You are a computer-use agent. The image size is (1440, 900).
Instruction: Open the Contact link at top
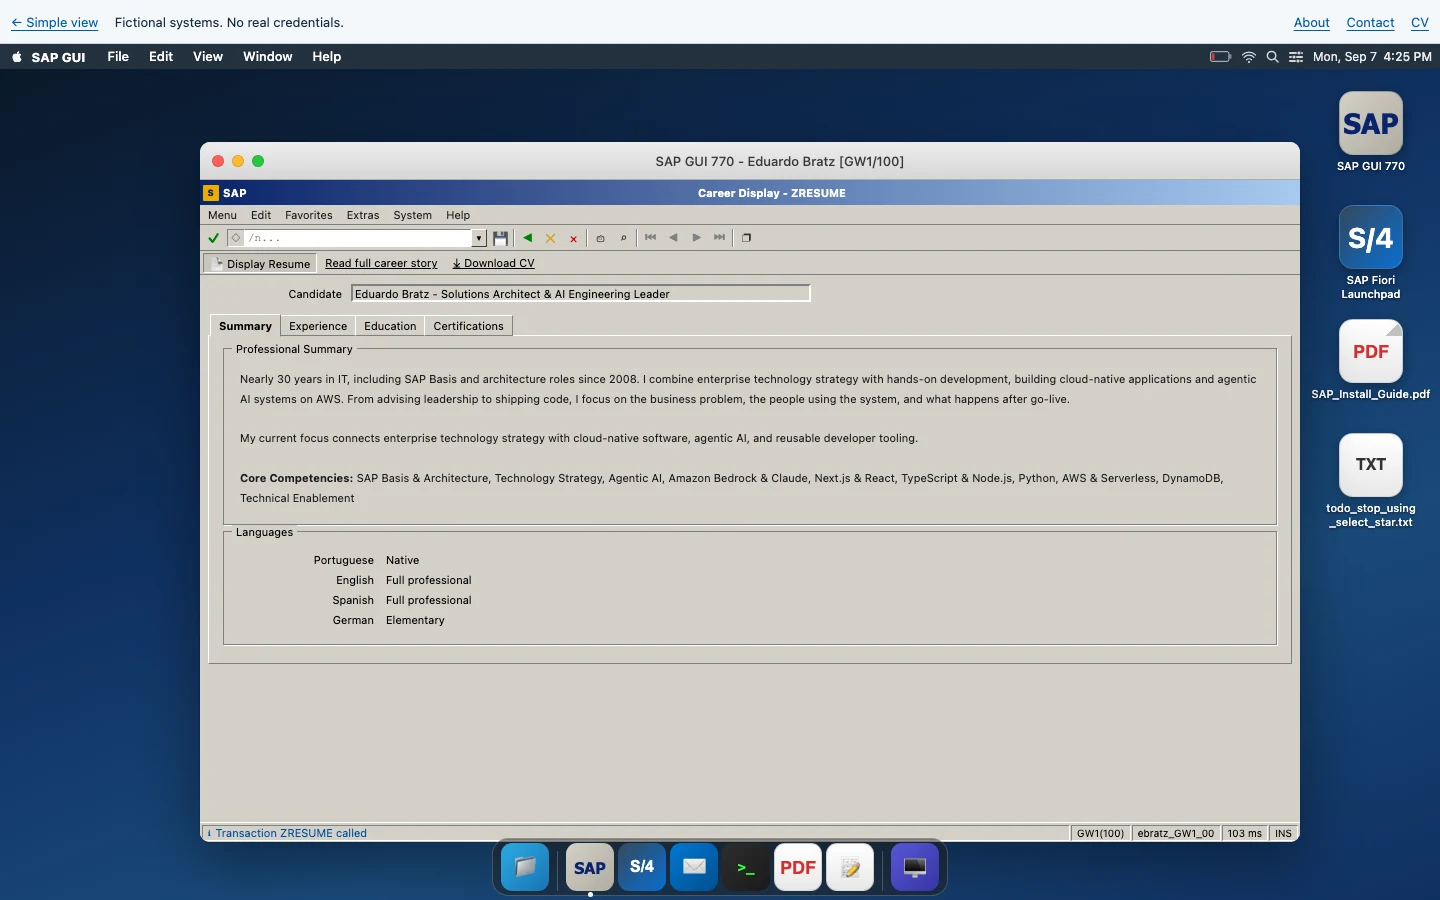(1370, 22)
